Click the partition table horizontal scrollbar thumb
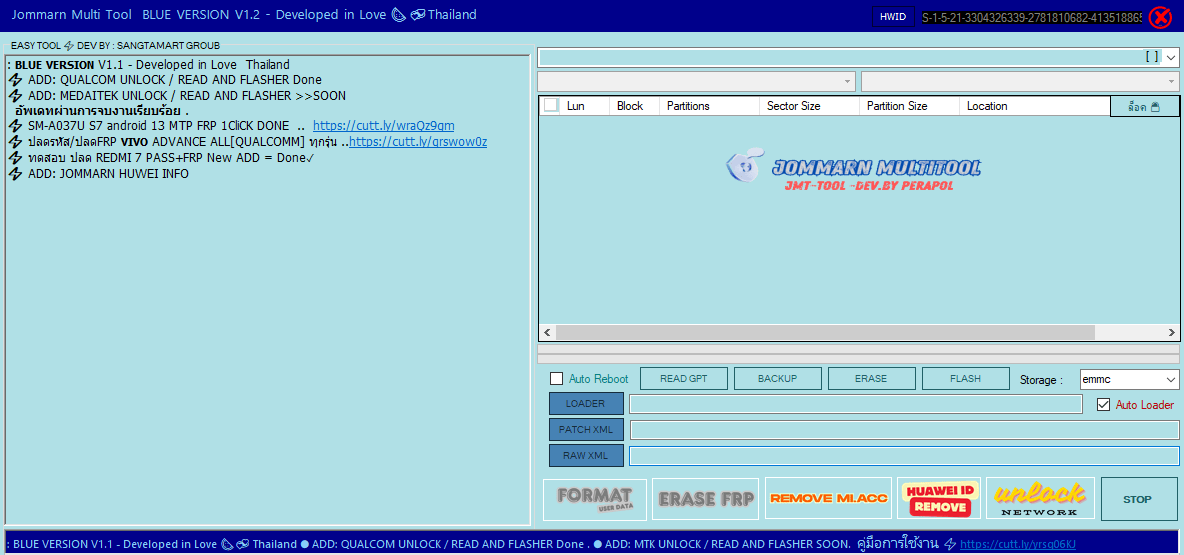 [x=825, y=332]
